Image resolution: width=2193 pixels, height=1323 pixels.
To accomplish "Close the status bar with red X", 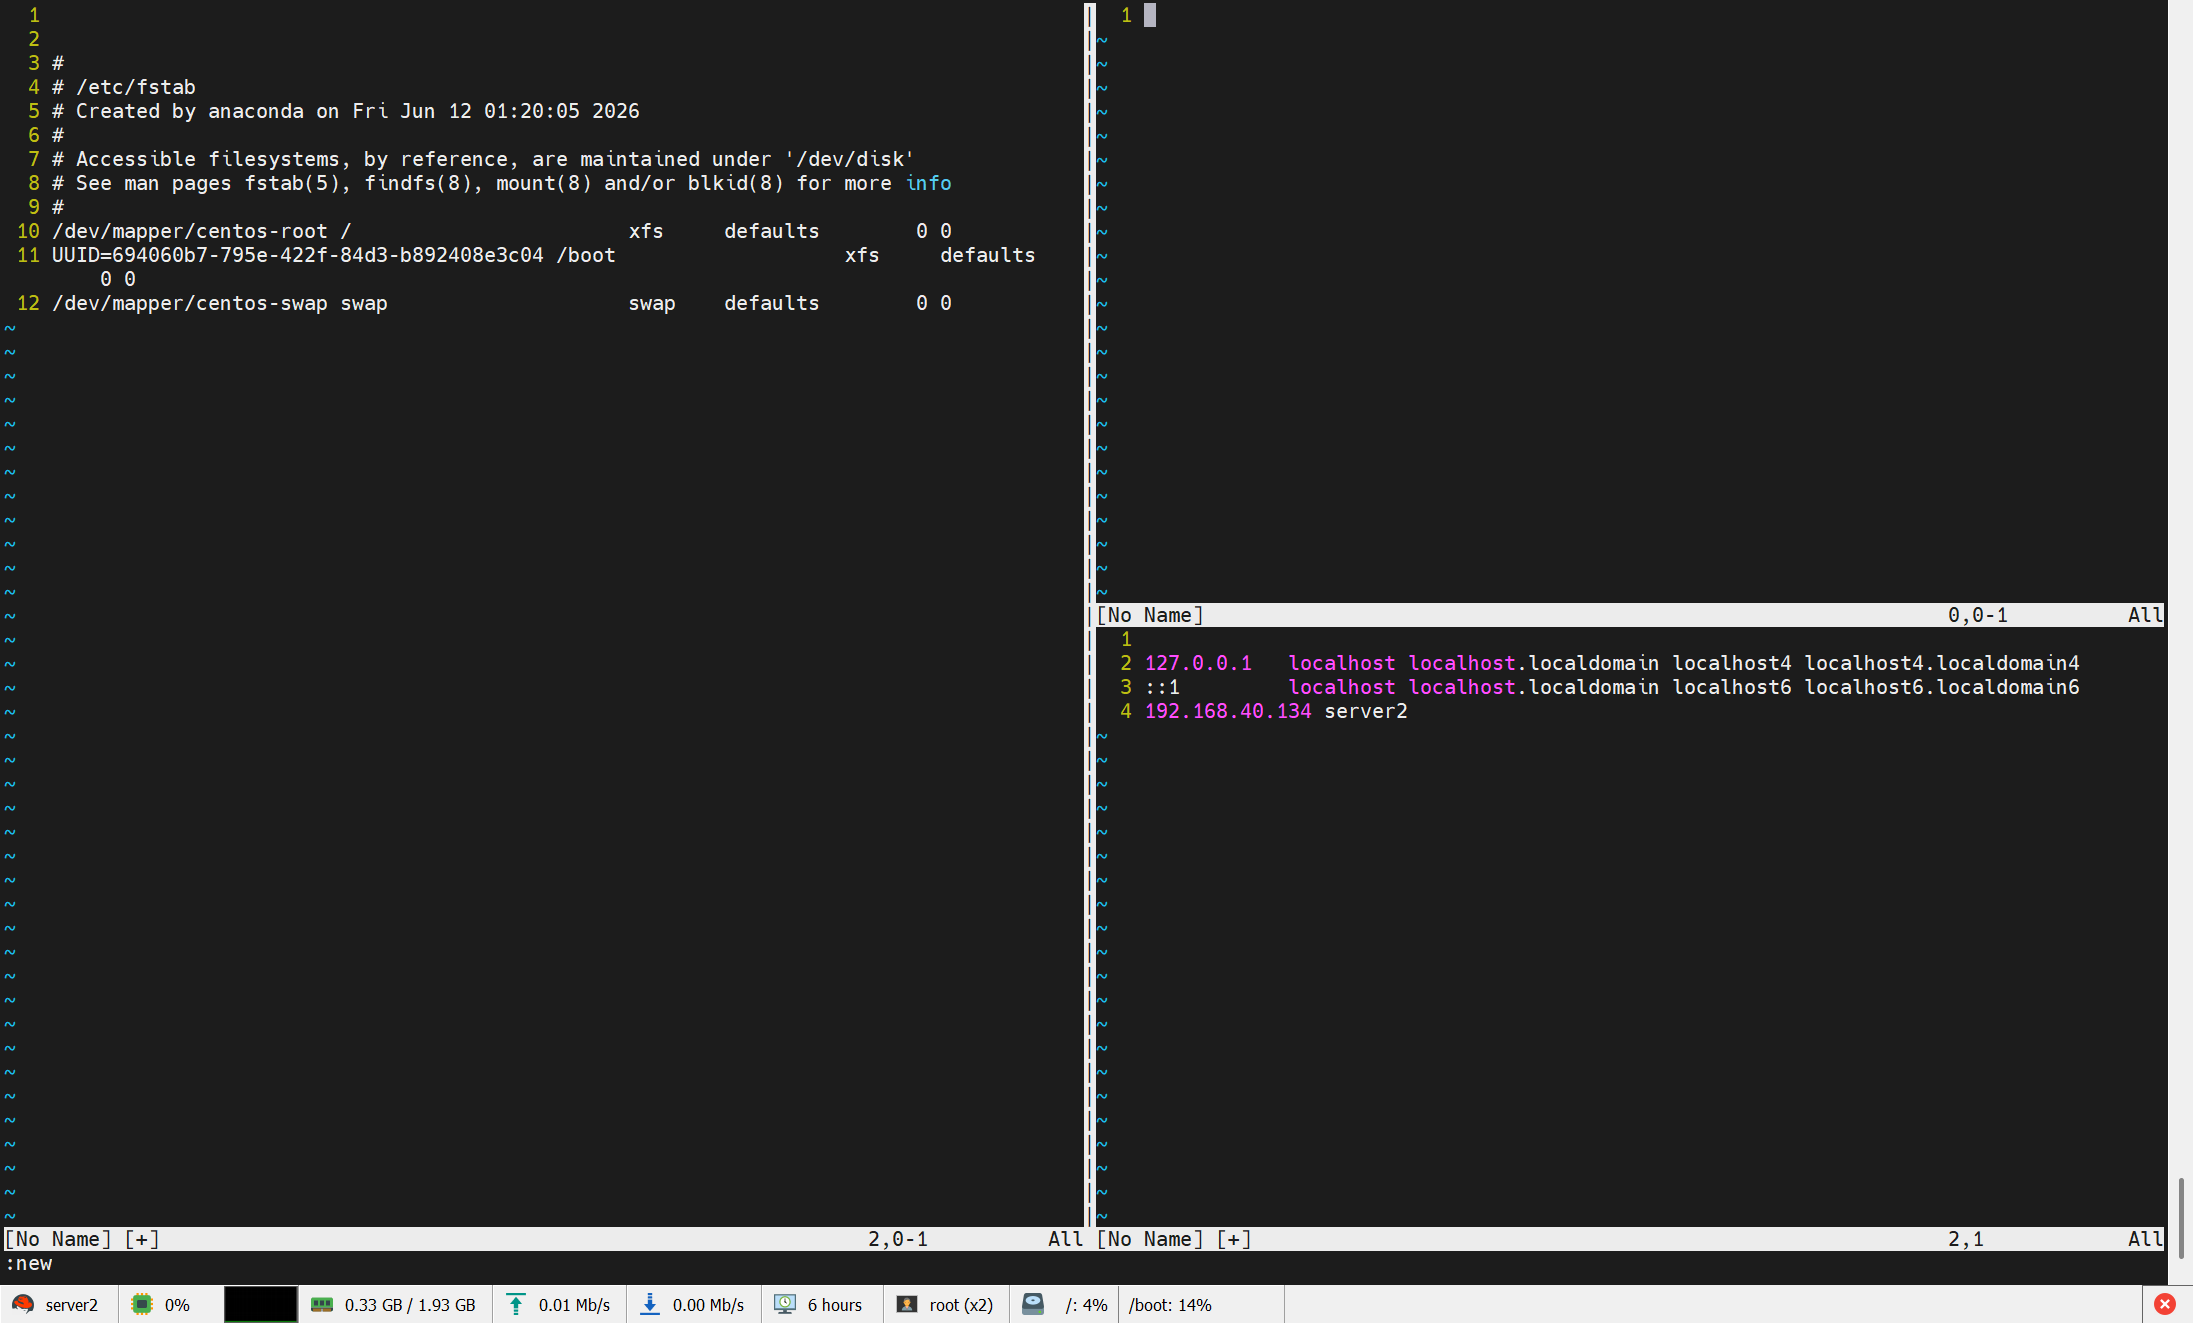I will pyautogui.click(x=2165, y=1304).
